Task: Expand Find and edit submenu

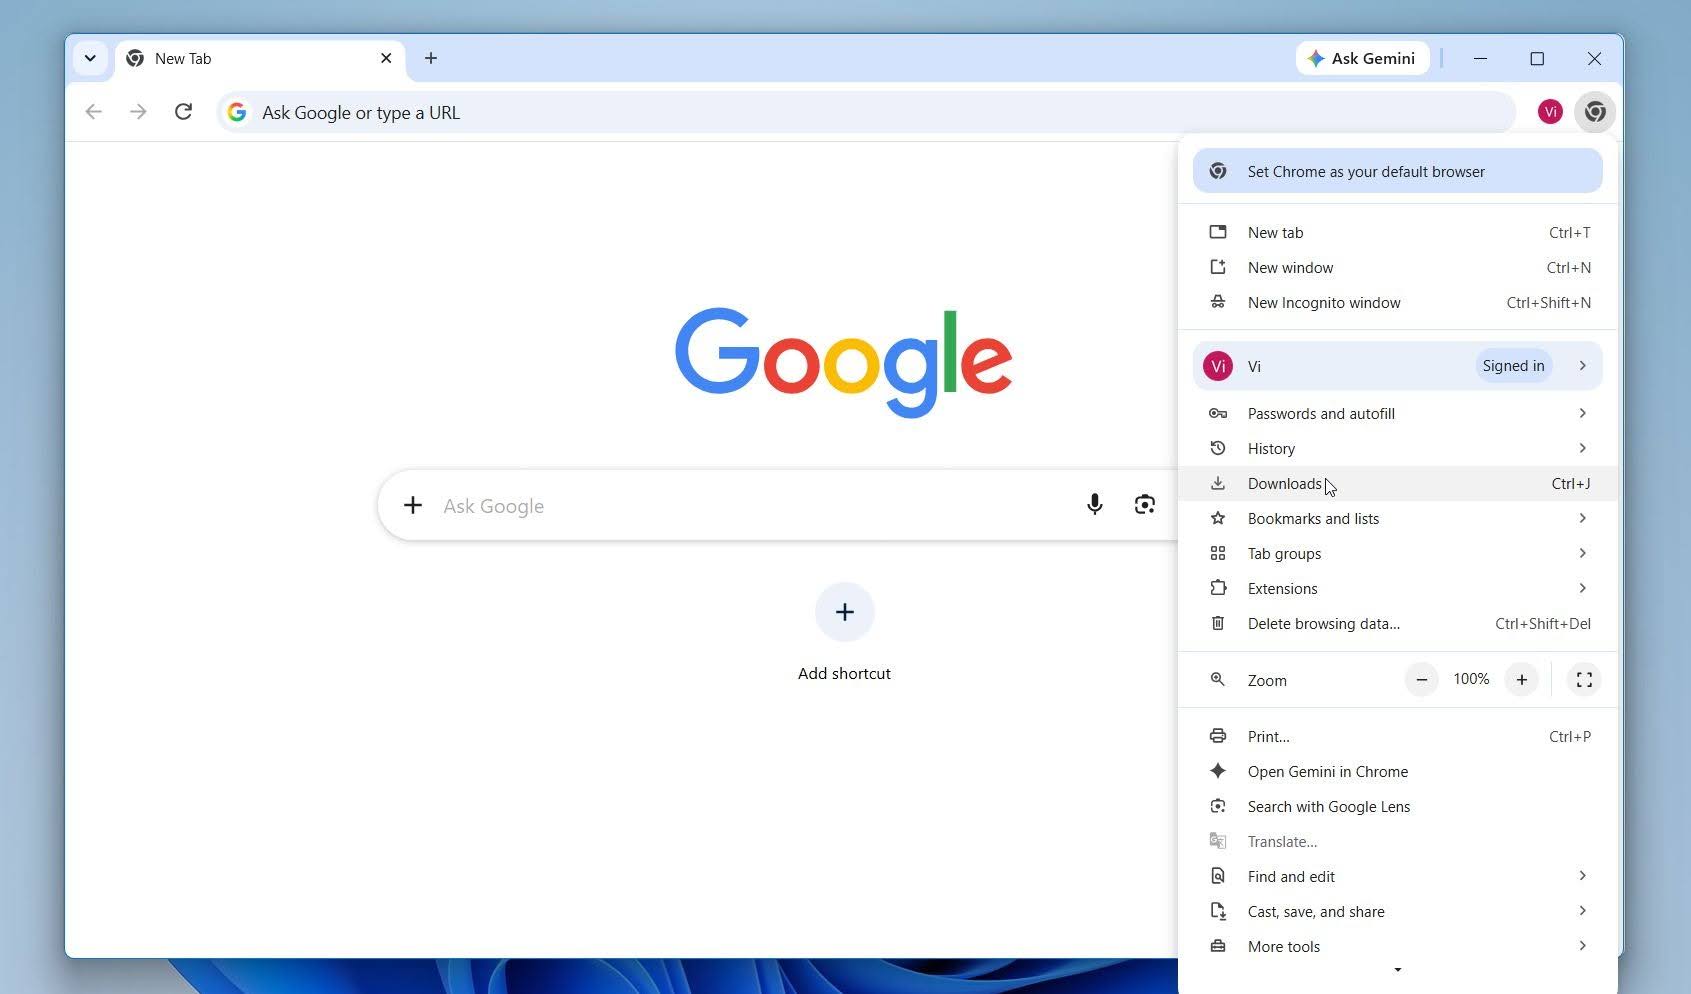Action: [x=1397, y=876]
